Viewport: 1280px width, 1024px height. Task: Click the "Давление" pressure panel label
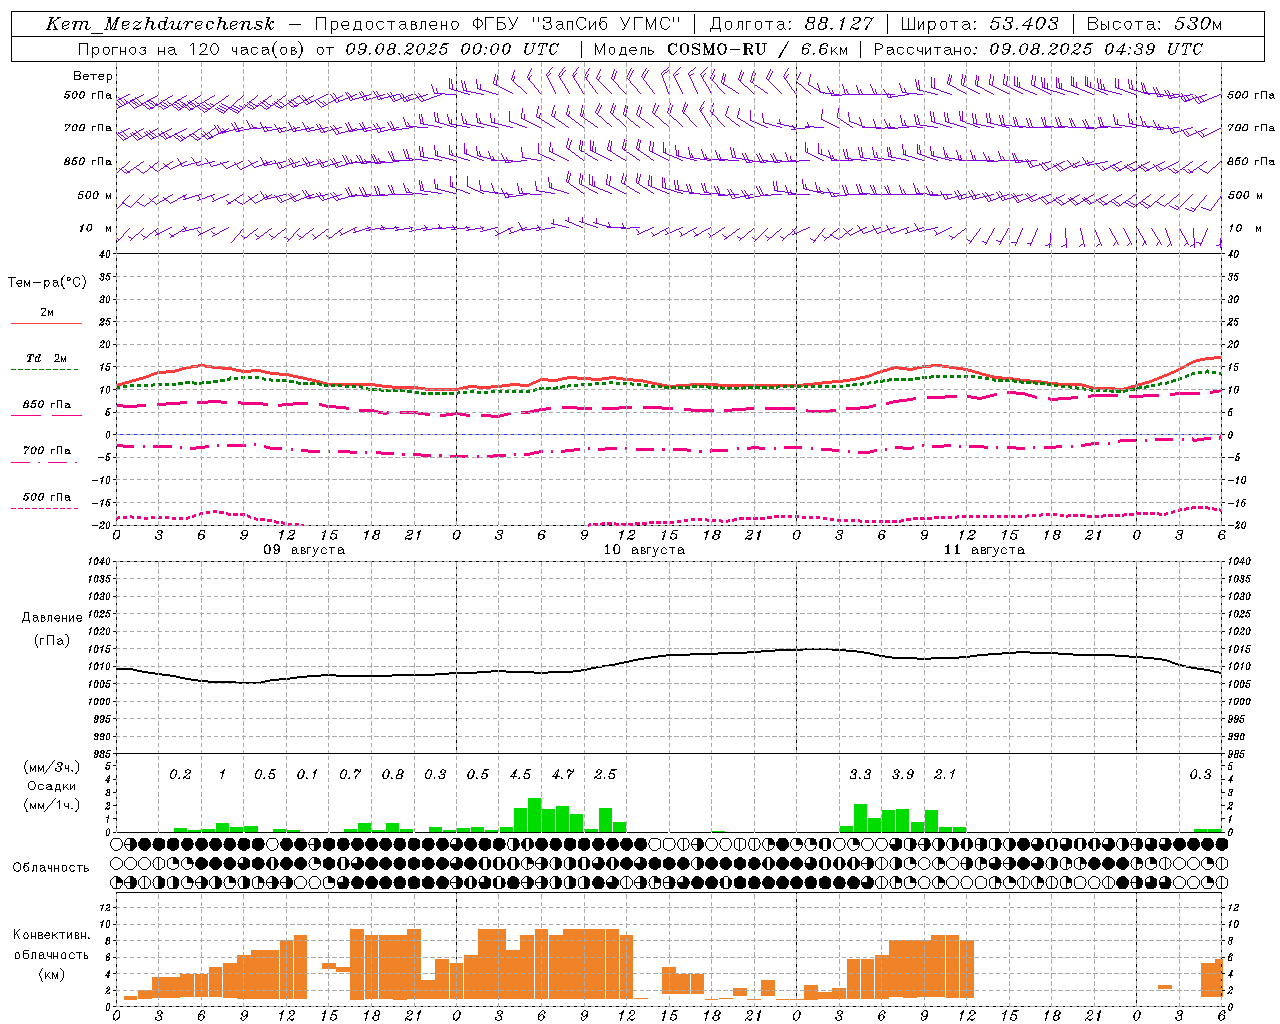52,618
